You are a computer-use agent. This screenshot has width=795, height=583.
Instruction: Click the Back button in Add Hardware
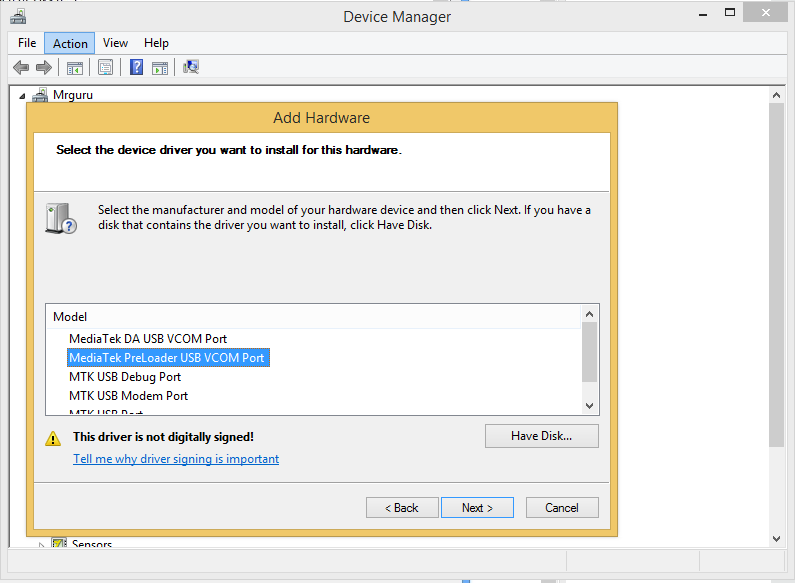pyautogui.click(x=402, y=507)
